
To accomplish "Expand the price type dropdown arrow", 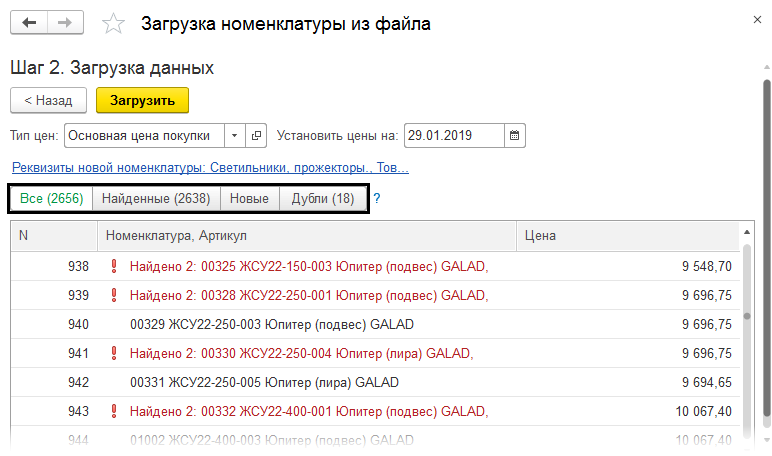I will click(x=233, y=135).
